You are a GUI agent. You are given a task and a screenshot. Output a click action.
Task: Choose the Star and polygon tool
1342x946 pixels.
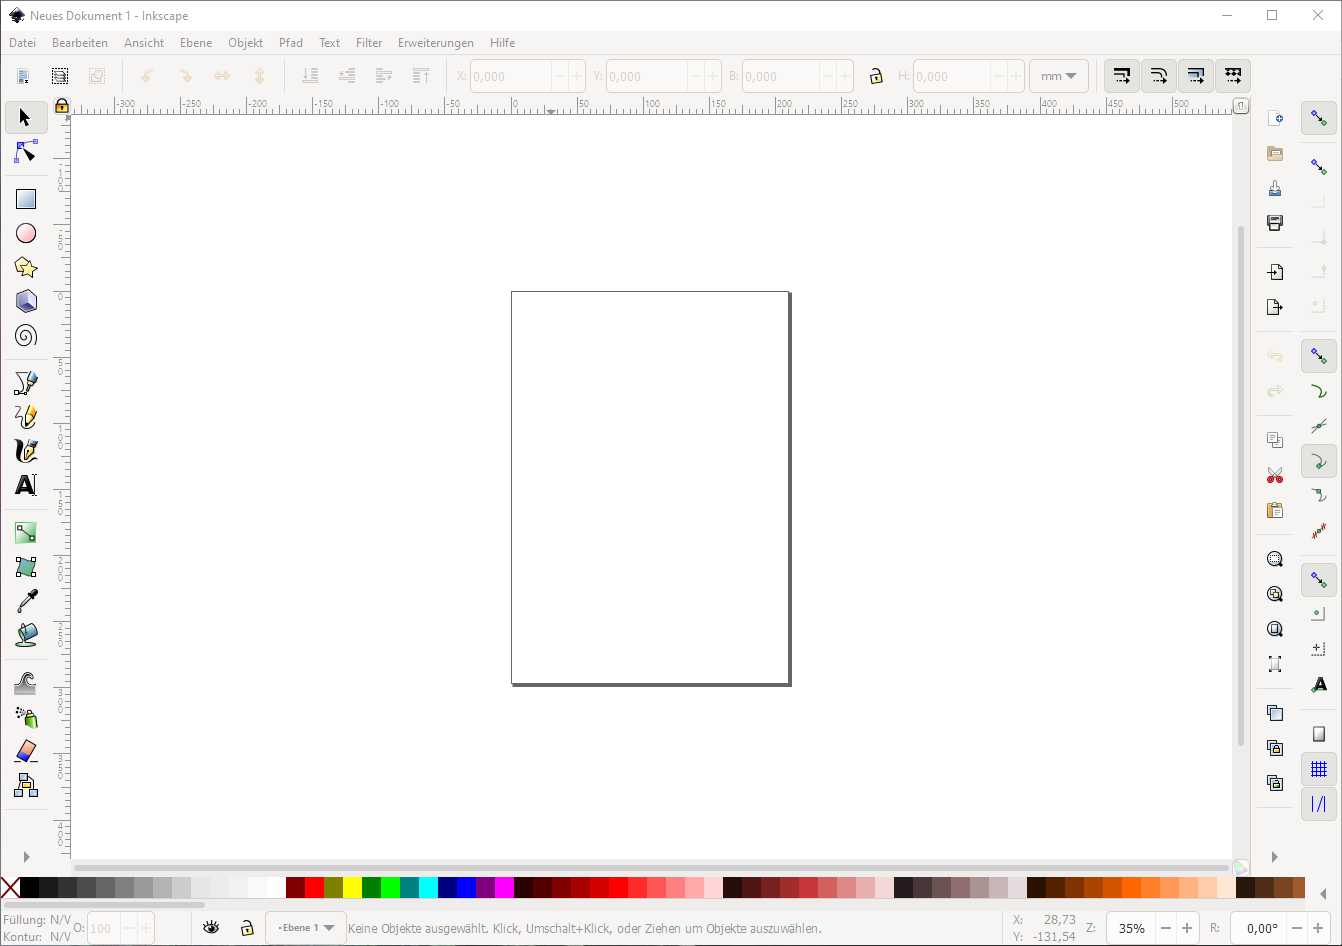coord(26,267)
